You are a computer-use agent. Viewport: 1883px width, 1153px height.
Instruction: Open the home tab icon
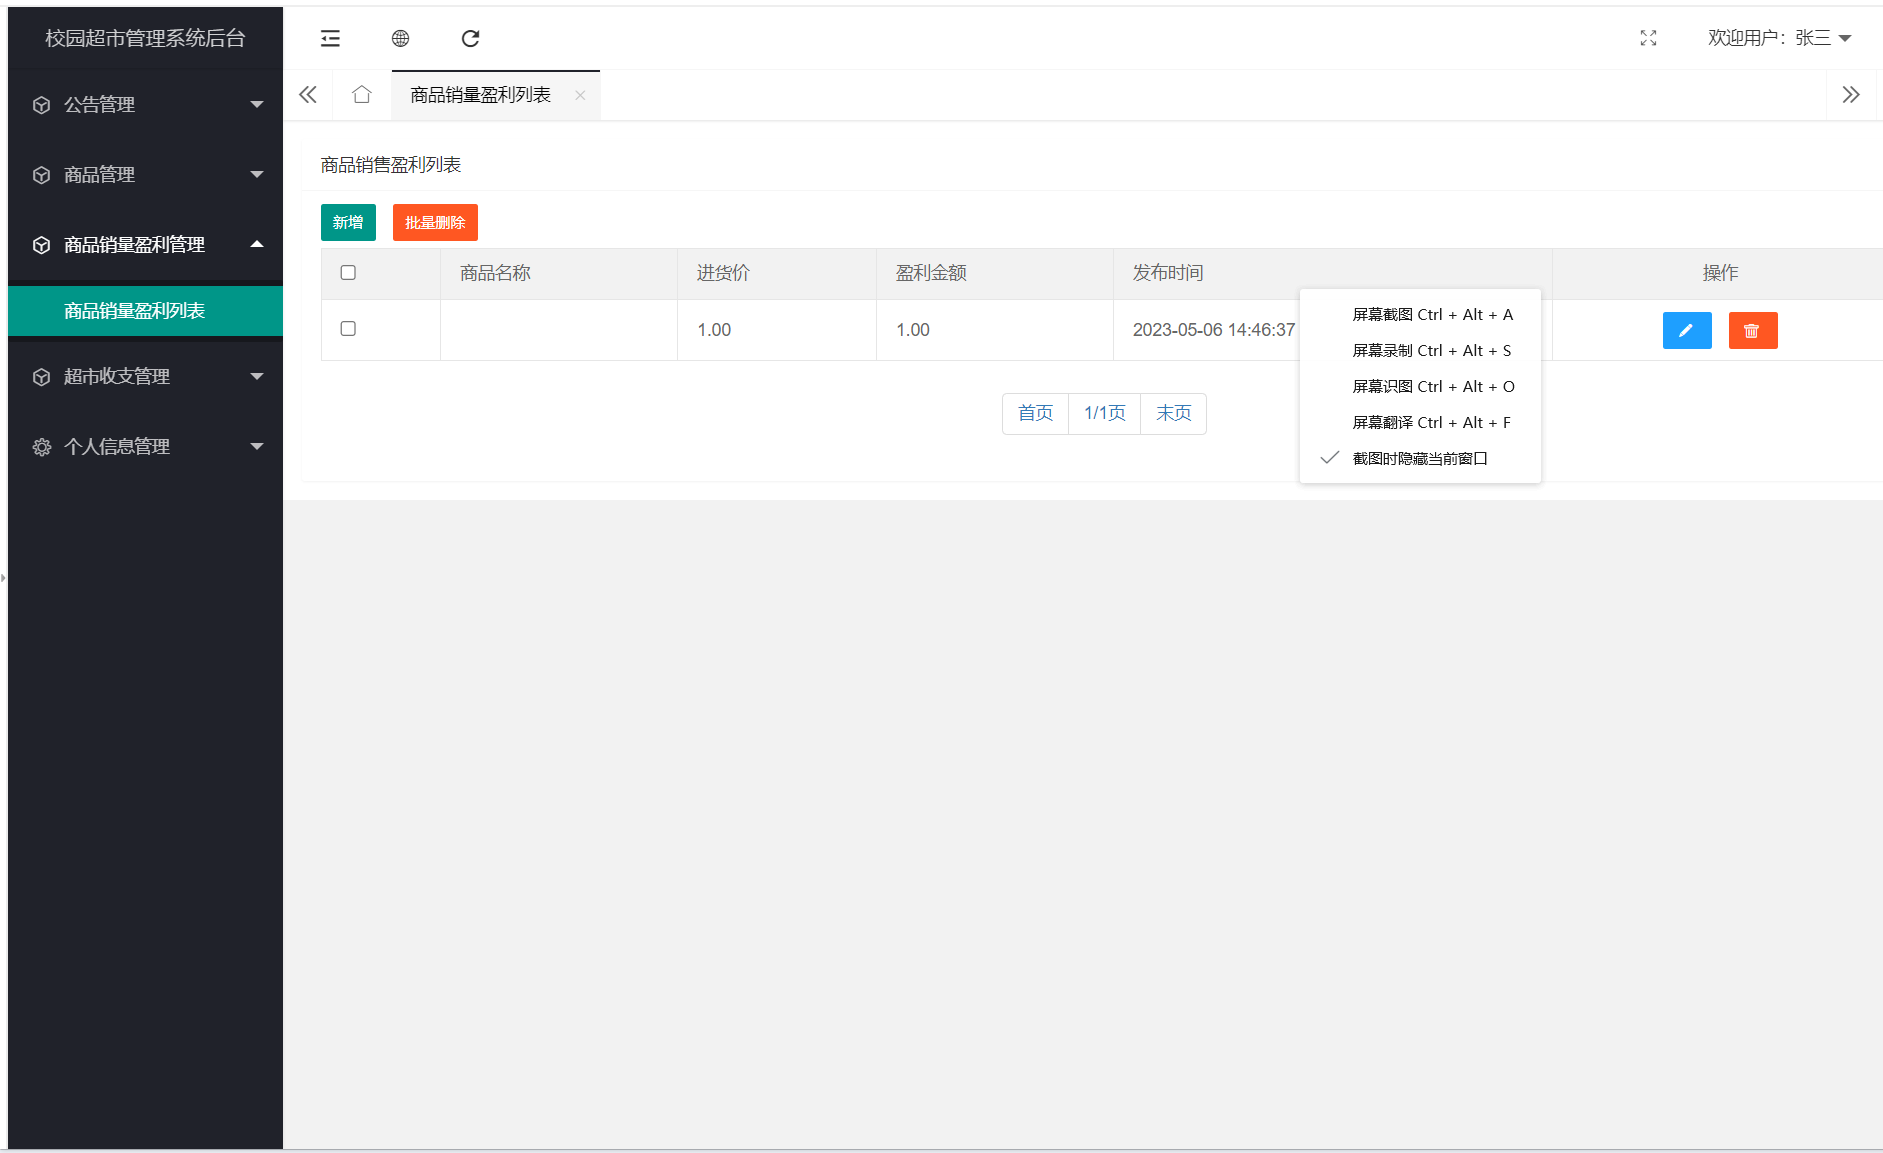point(361,94)
